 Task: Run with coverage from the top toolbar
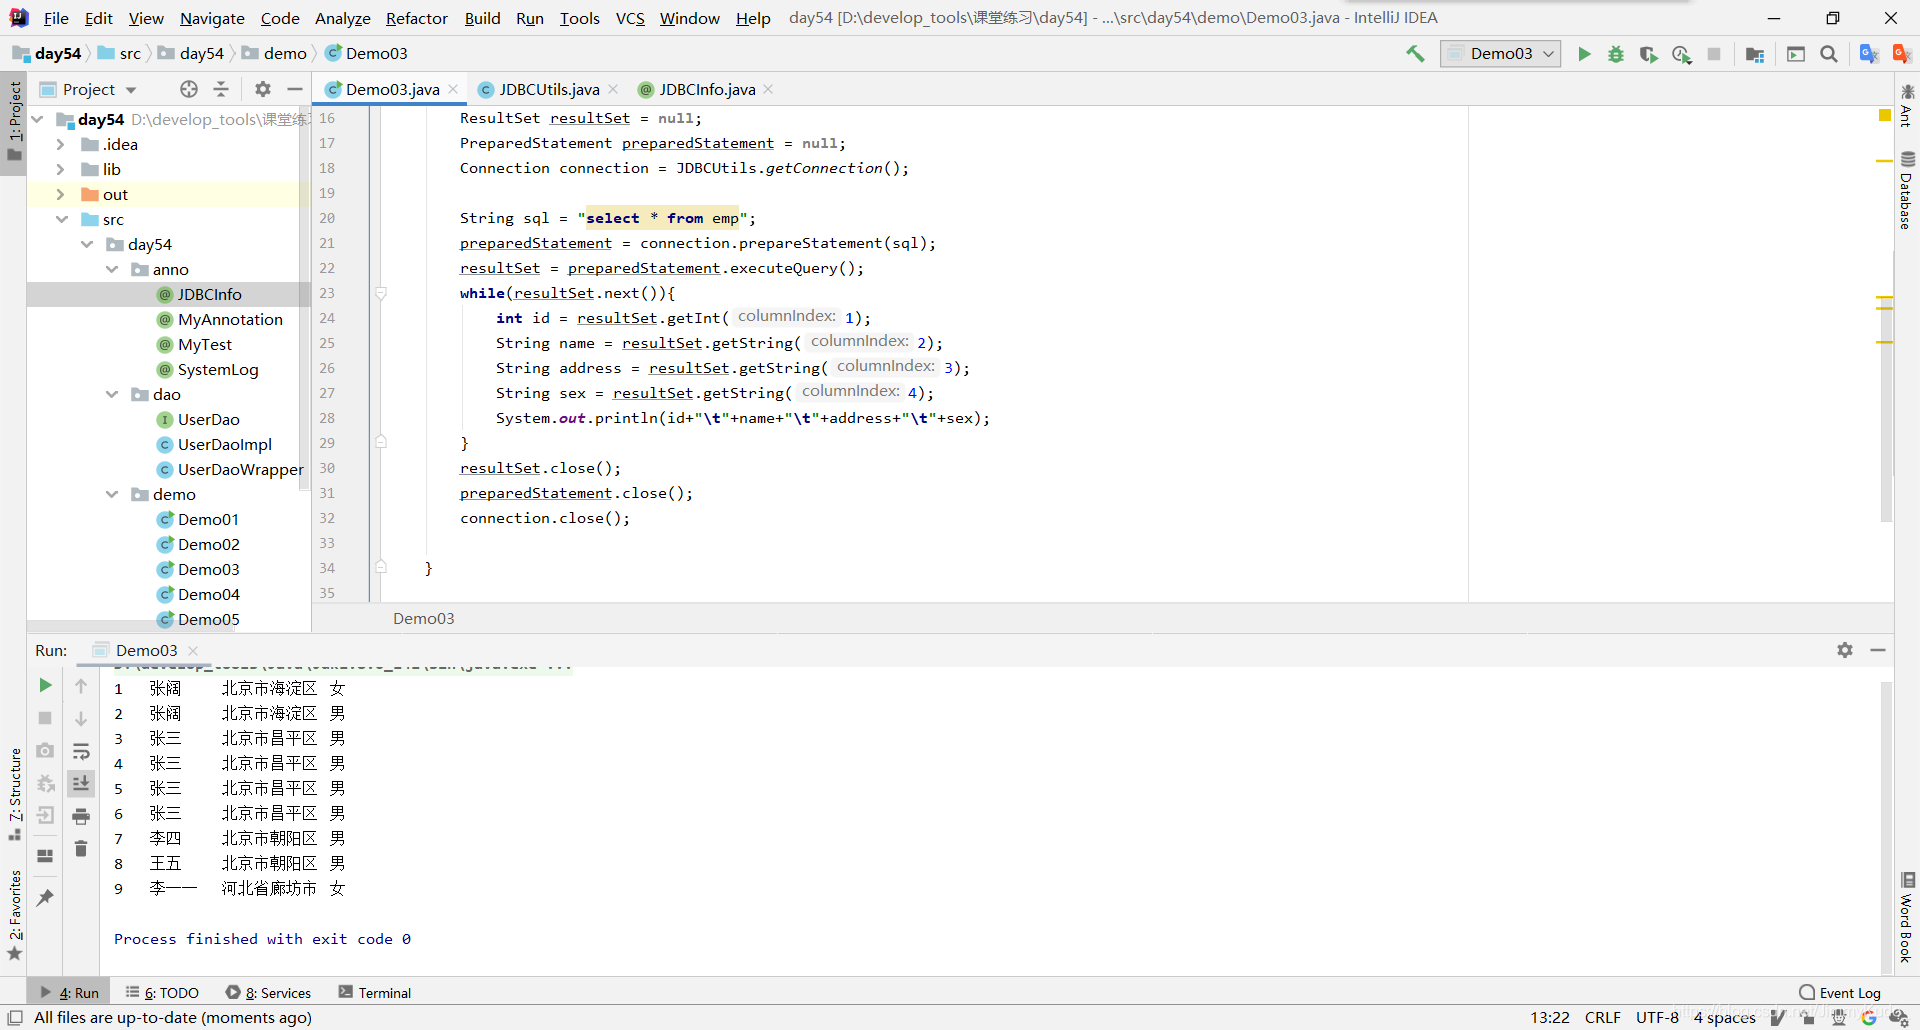1648,54
